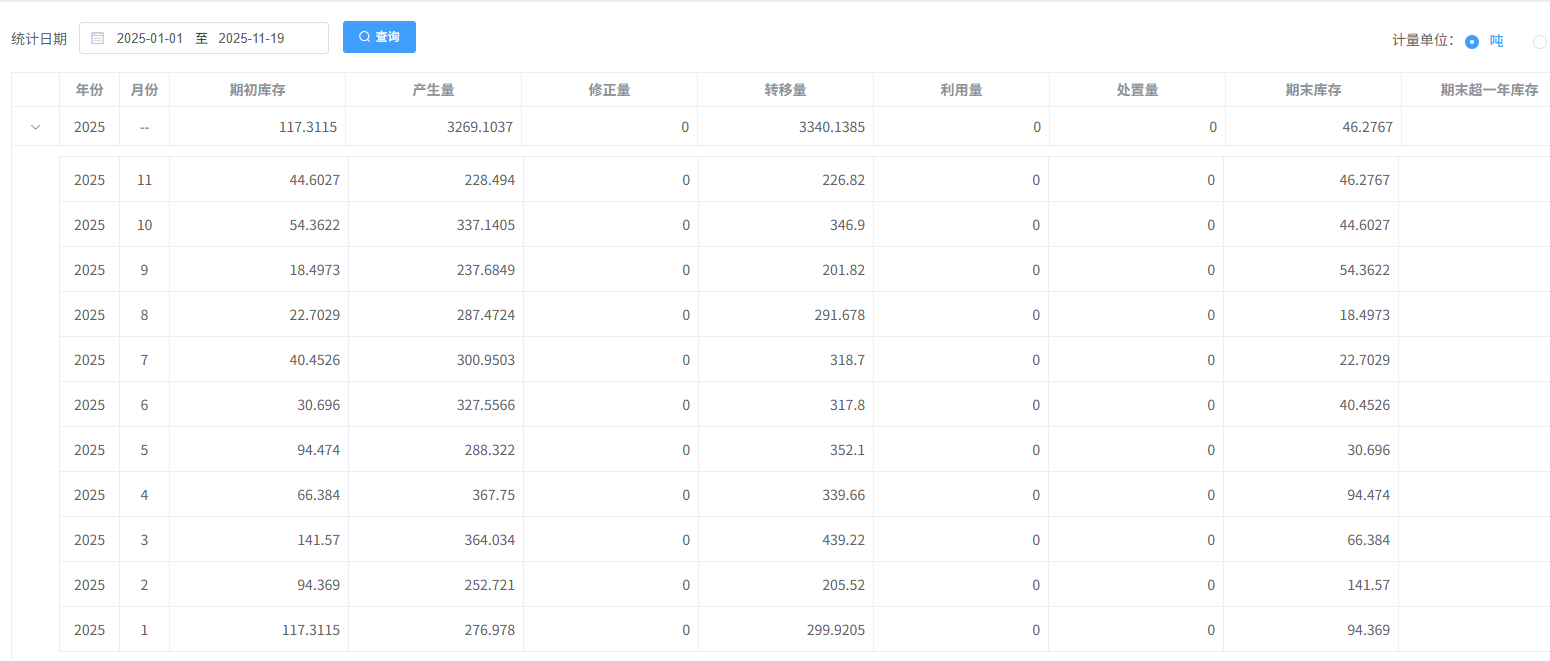Select month 8 row's 291.678 cell

[x=838, y=315]
